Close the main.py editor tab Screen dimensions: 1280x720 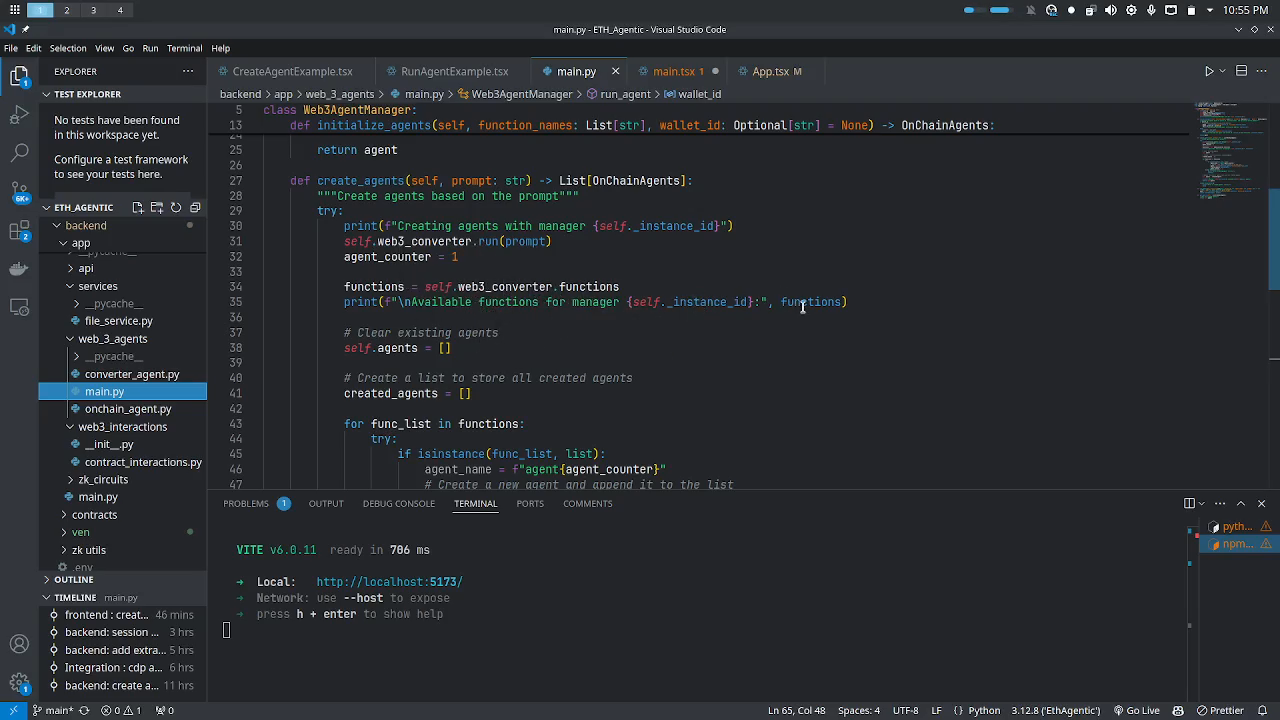[x=615, y=71]
